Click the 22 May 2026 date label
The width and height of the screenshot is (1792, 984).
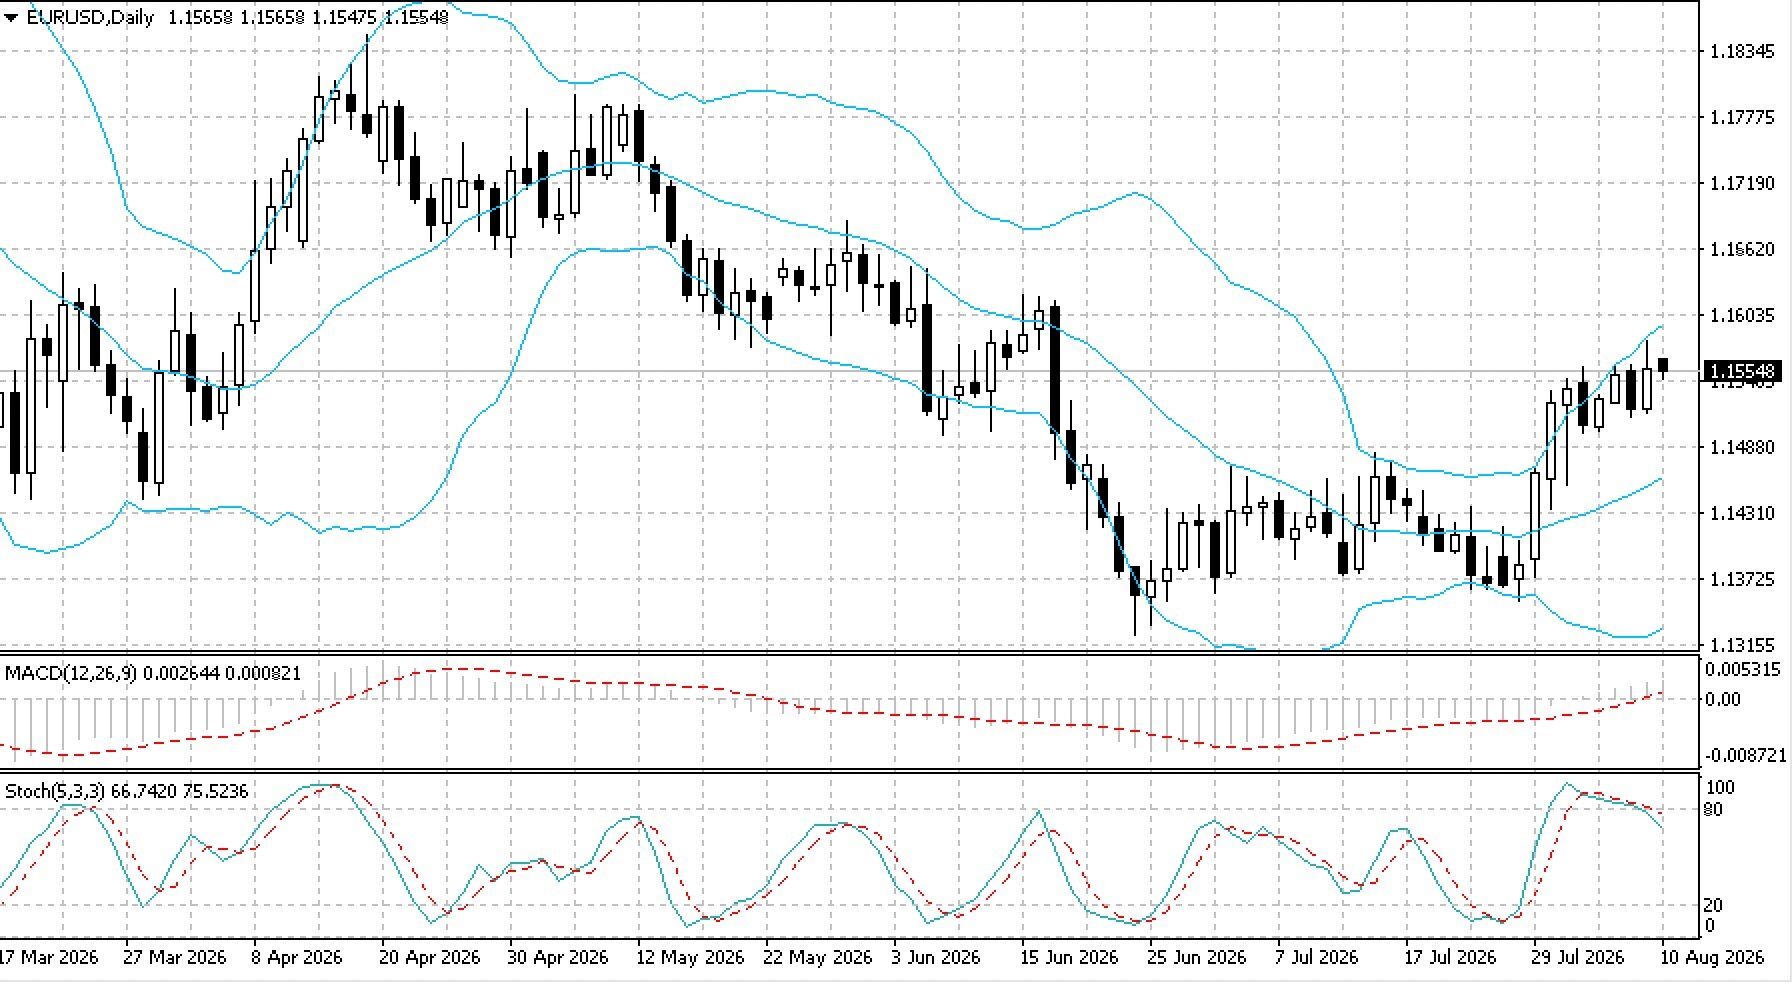pyautogui.click(x=818, y=958)
